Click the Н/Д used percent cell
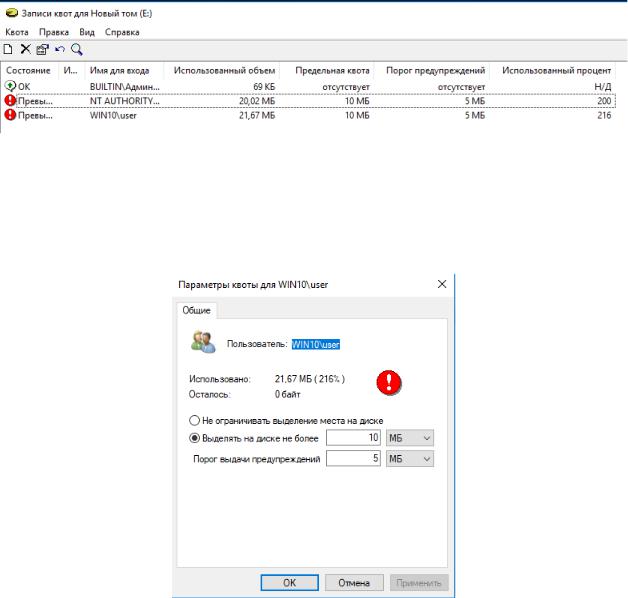628x598 pixels. (x=603, y=87)
